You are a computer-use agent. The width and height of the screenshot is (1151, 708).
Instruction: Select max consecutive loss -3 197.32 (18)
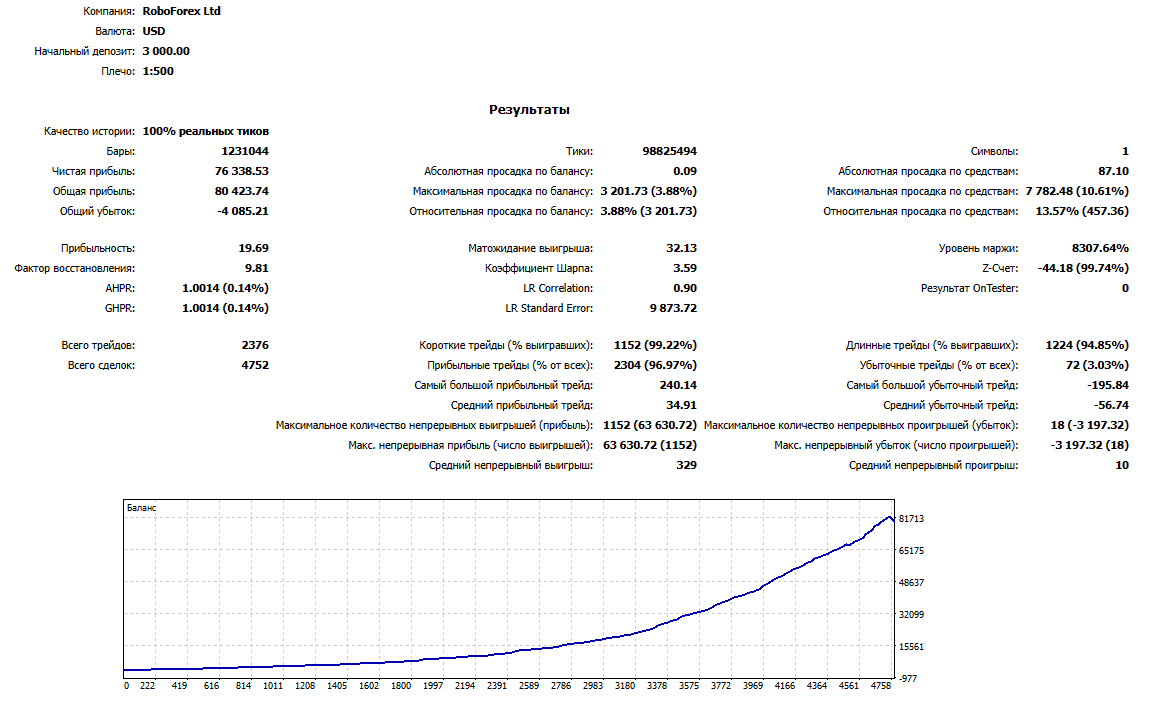tap(1089, 445)
